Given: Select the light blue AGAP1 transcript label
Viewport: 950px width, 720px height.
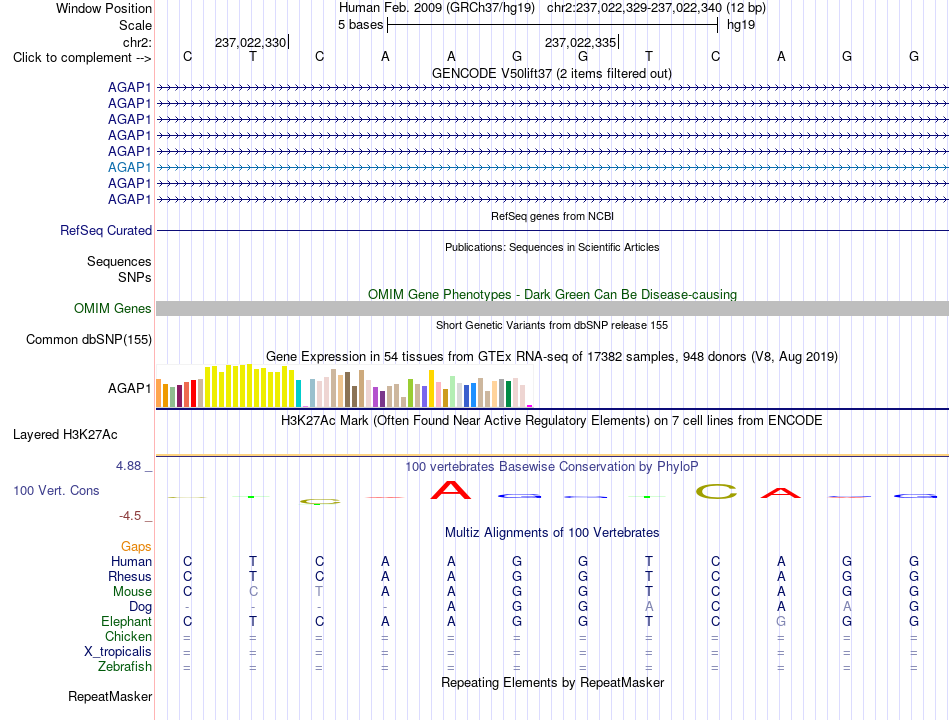Looking at the screenshot, I should coord(129,167).
